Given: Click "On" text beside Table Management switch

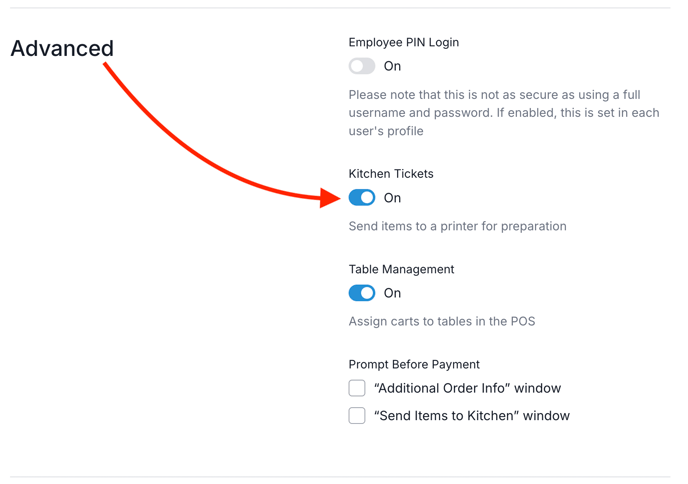Looking at the screenshot, I should click(x=392, y=293).
